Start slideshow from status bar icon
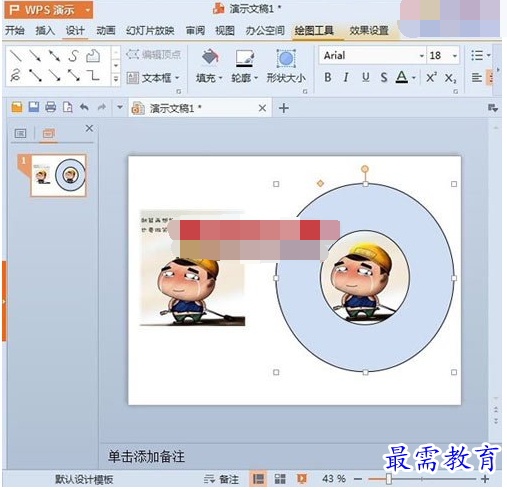Viewport: 507px width, 490px height. pos(302,479)
